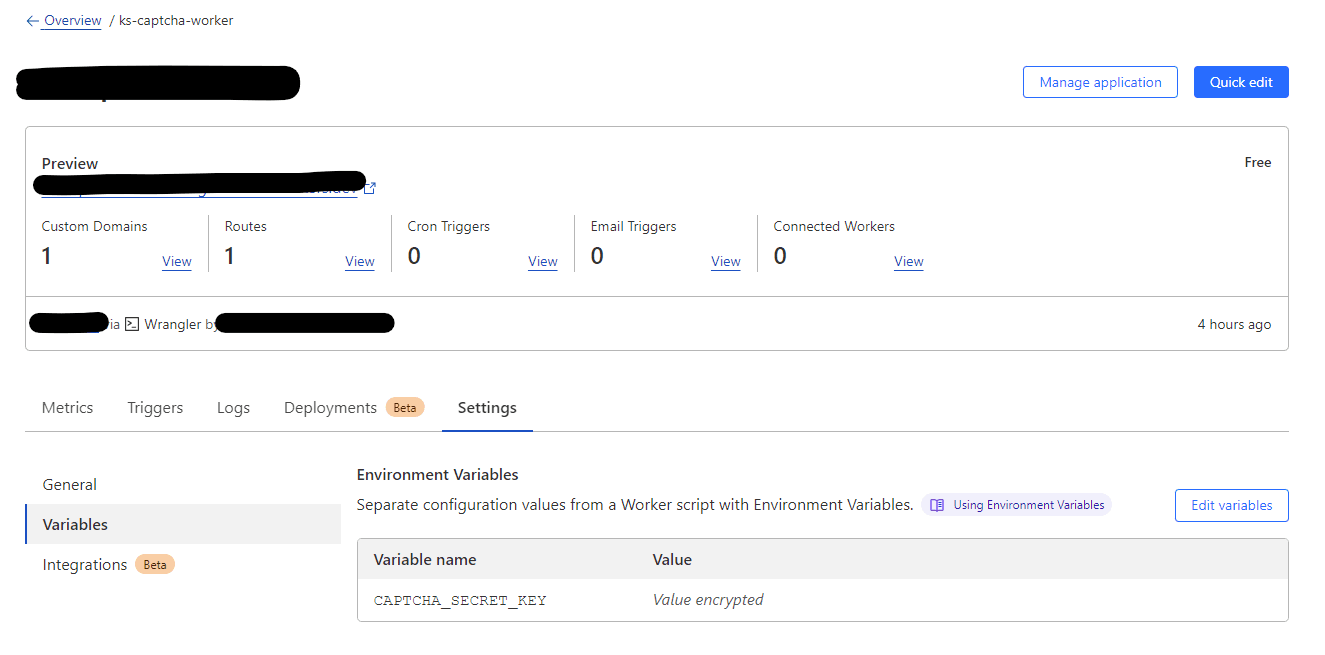Click the Wrangler terminal icon
Screen dimensions: 1325x655
[x=132, y=324]
